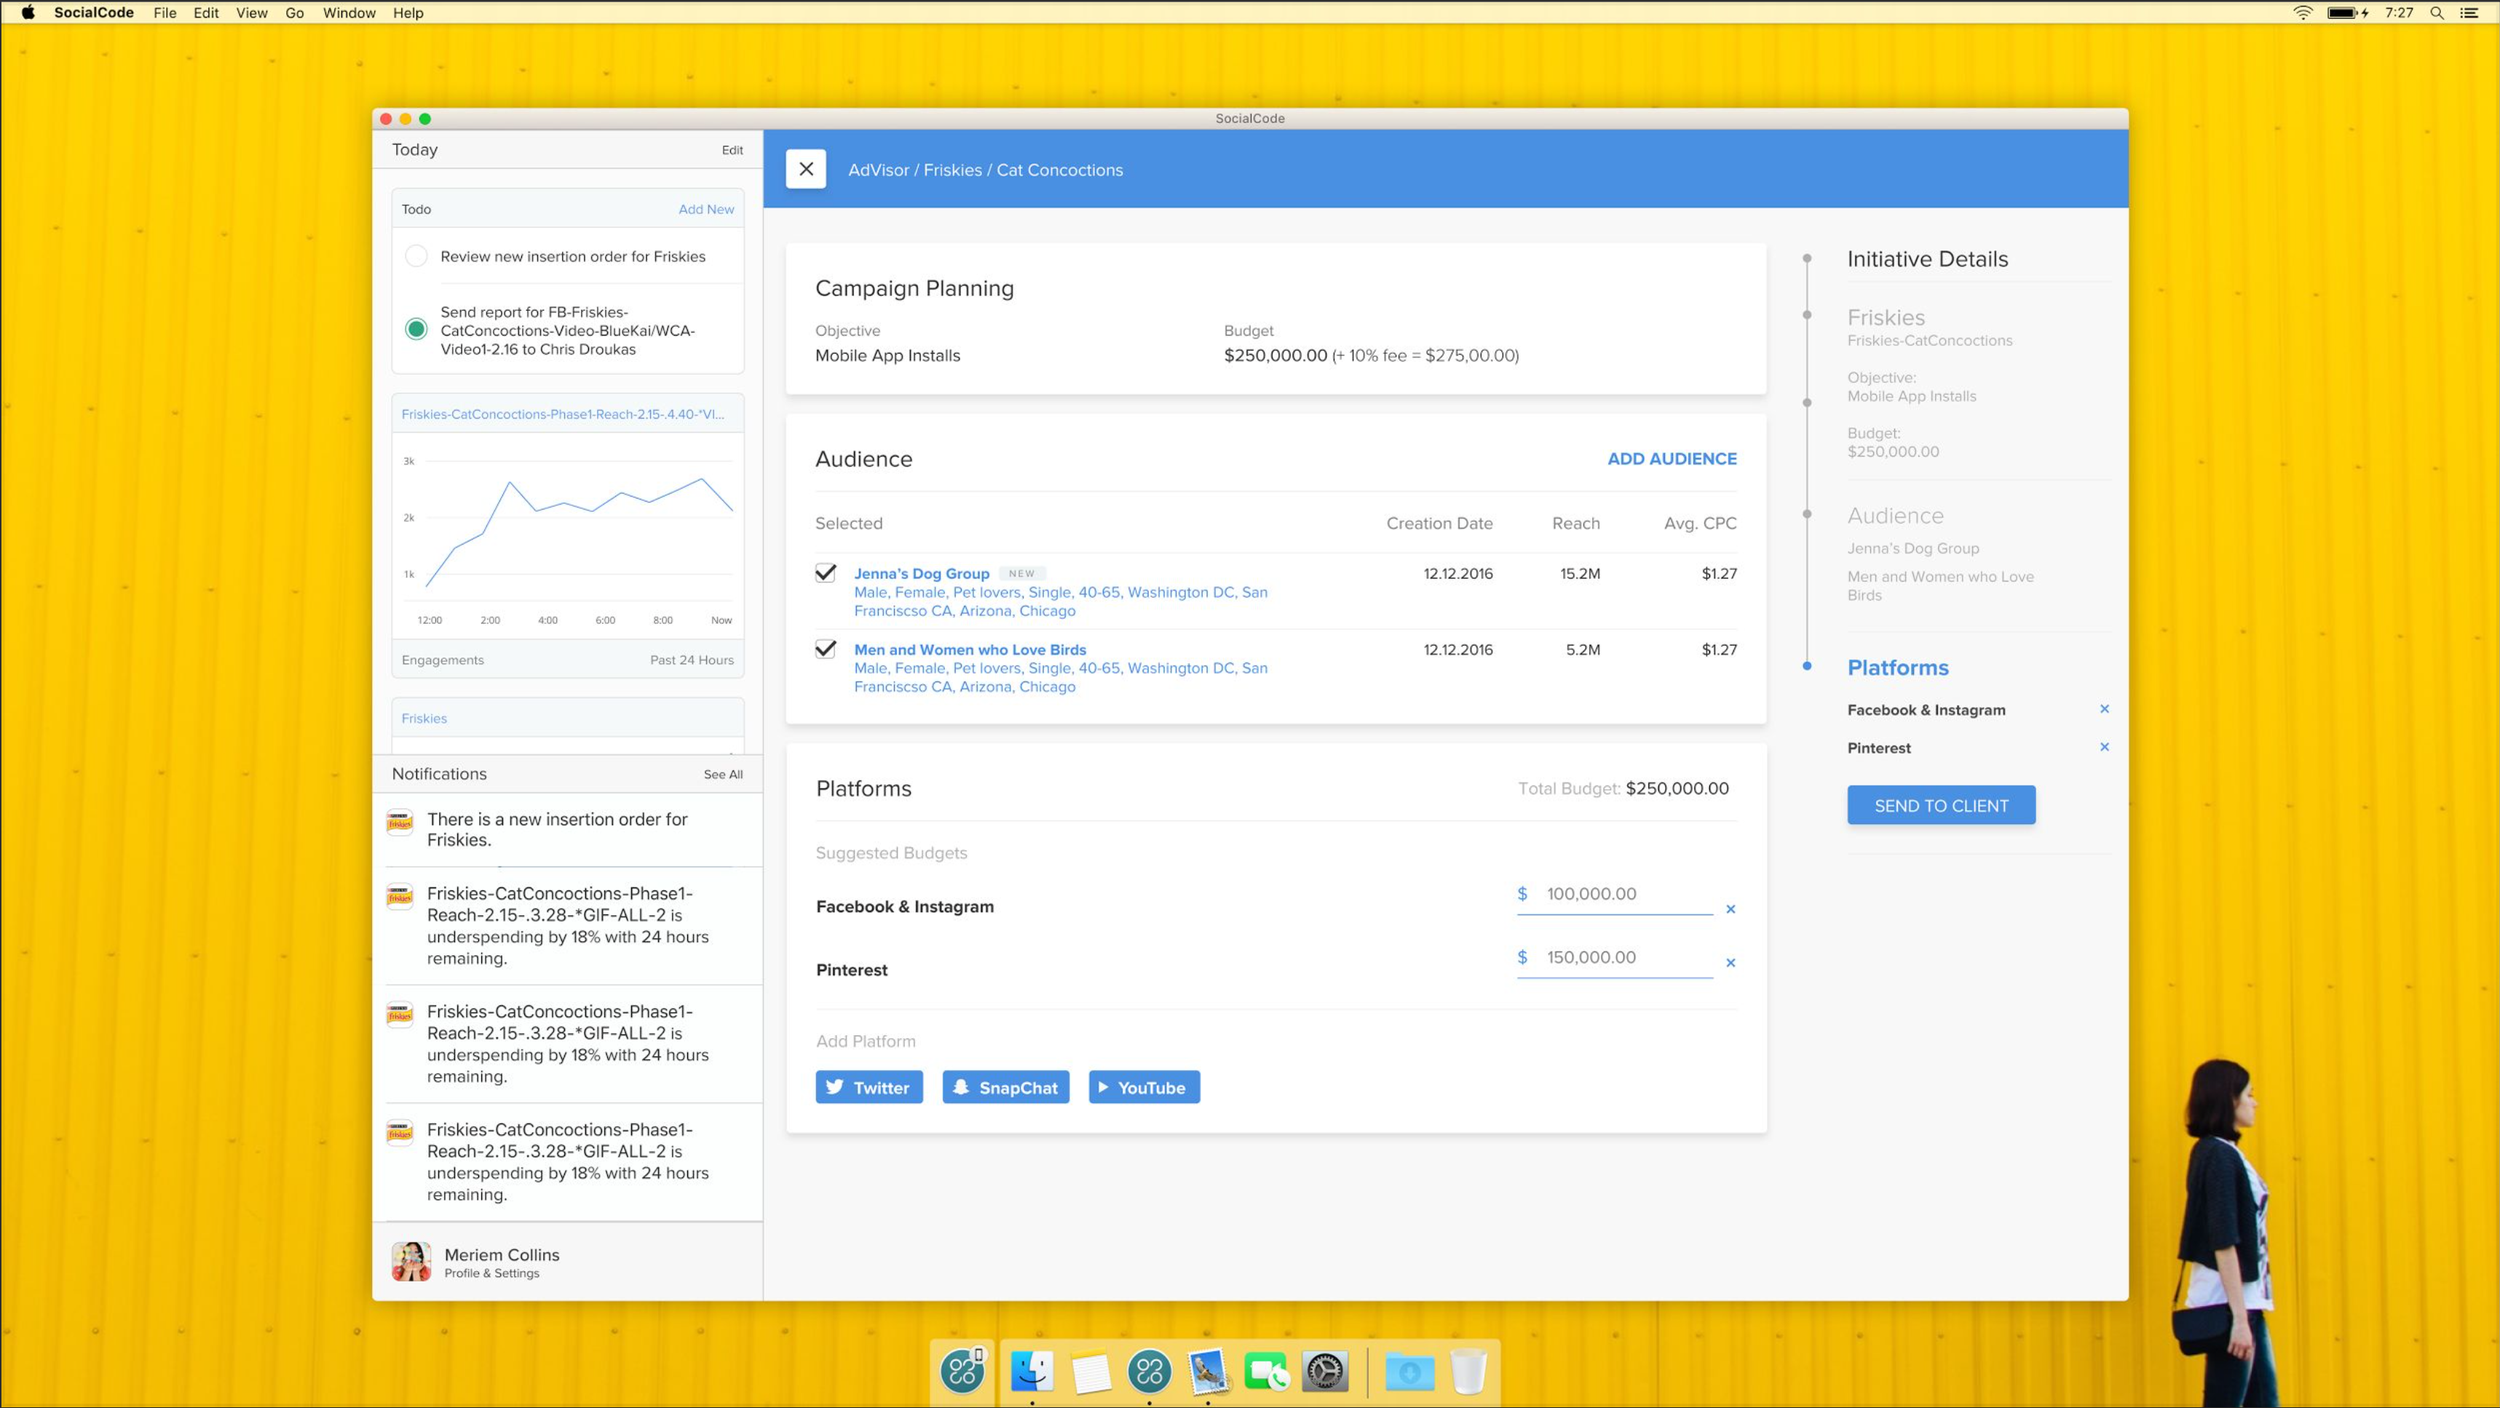2500x1408 pixels.
Task: Remove Facebook & Instagram in sidebar list
Action: [x=2104, y=709]
